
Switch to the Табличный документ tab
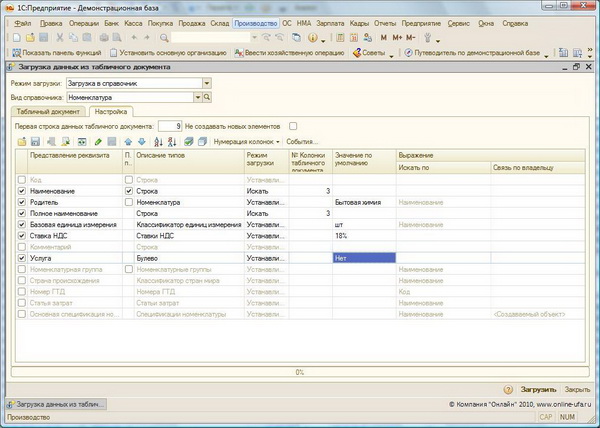click(48, 112)
